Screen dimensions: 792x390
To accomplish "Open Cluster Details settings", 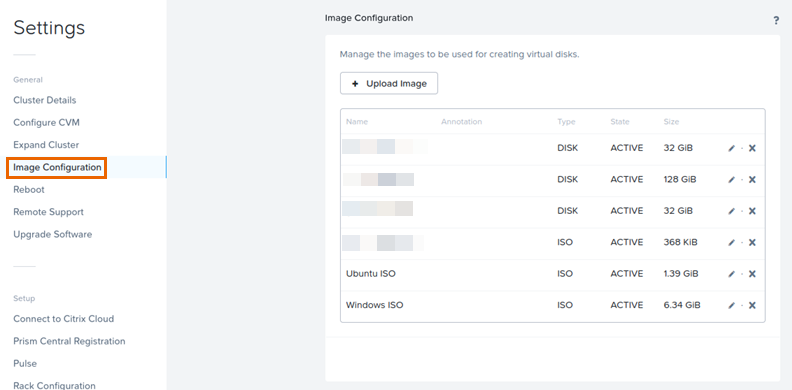I will (x=44, y=100).
